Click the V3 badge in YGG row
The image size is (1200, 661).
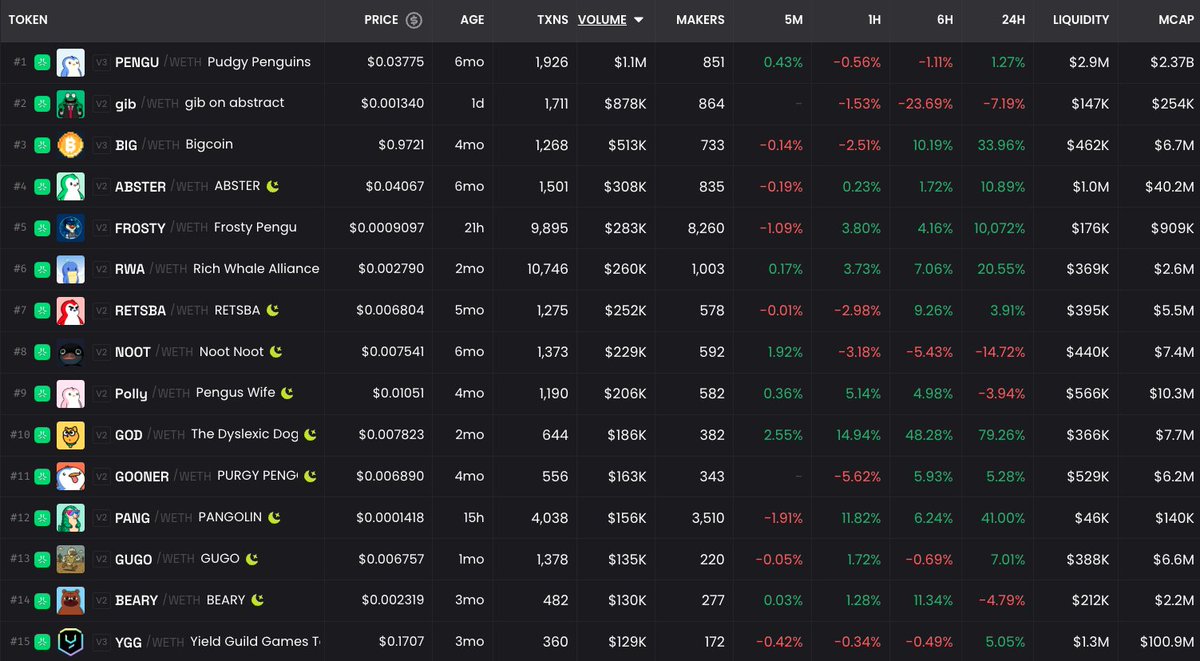click(101, 642)
